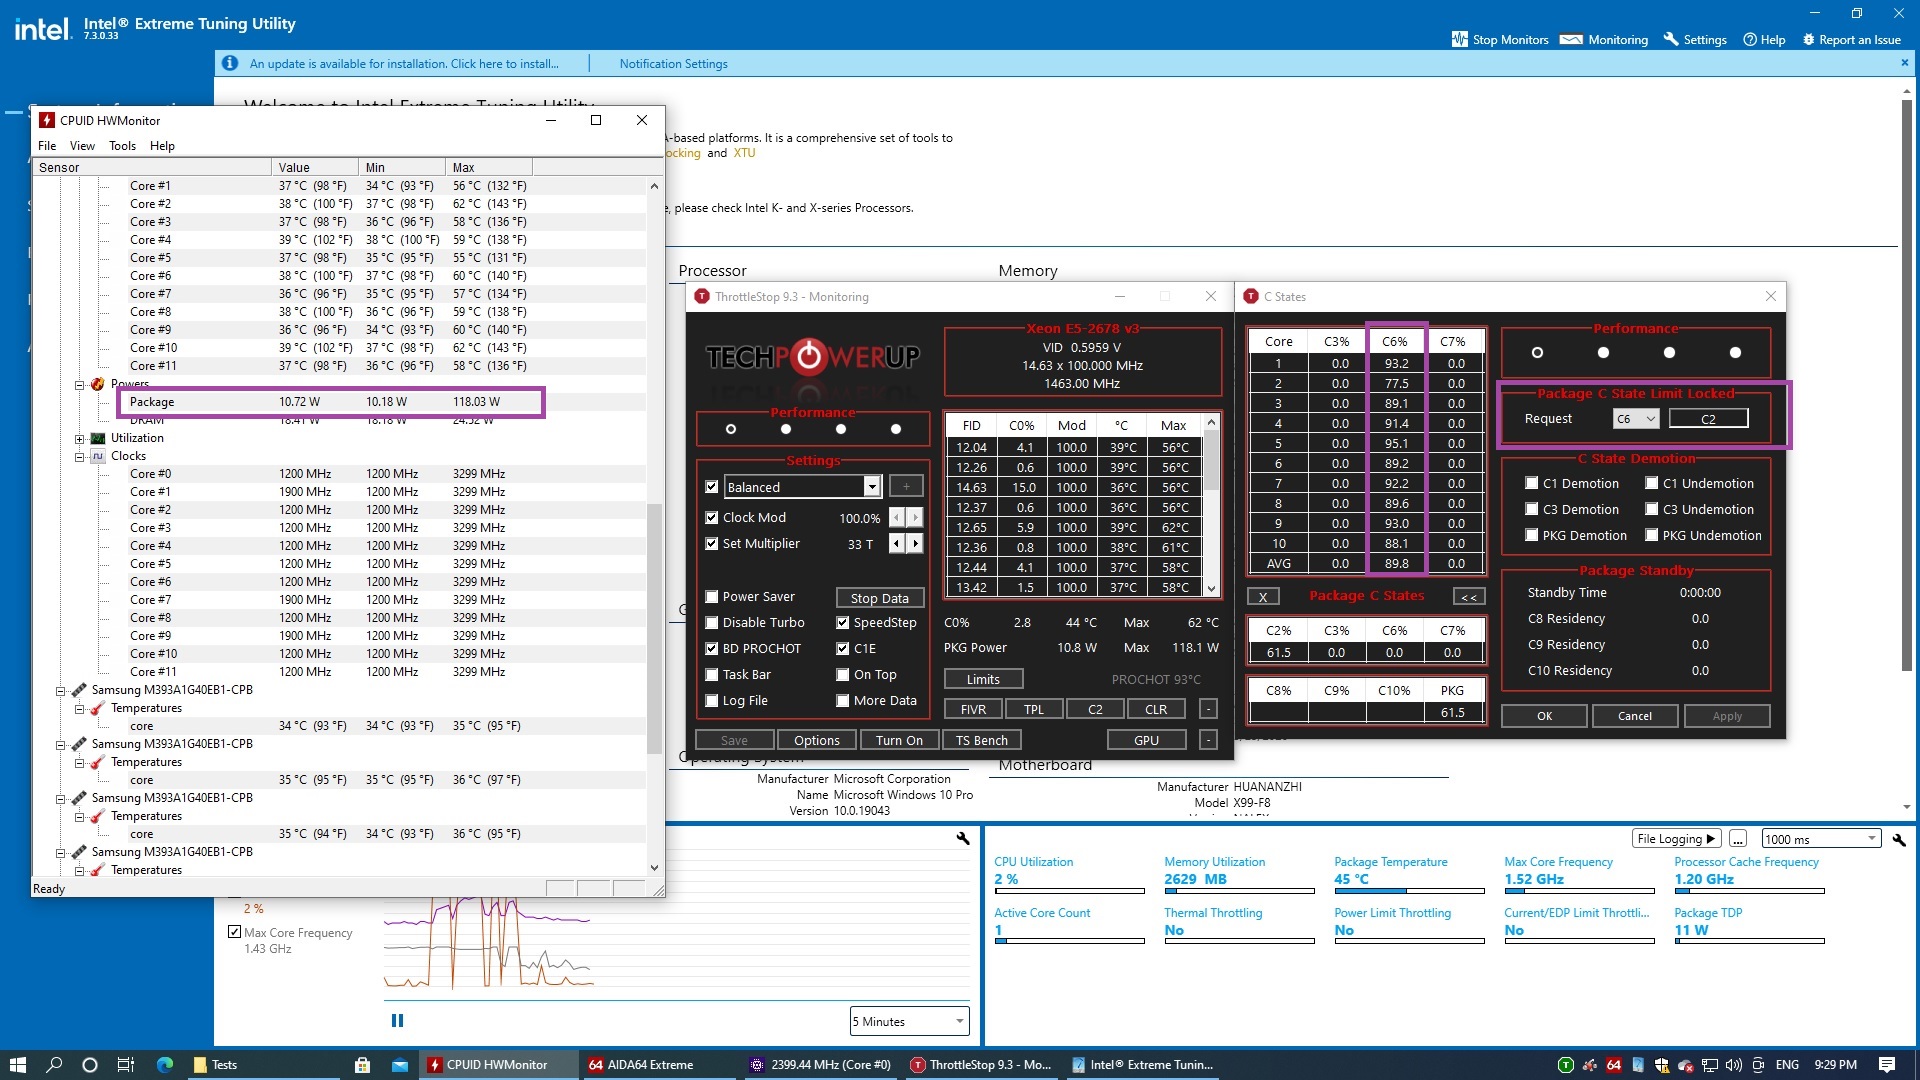
Task: Open the Balanced profile dropdown
Action: pos(872,487)
